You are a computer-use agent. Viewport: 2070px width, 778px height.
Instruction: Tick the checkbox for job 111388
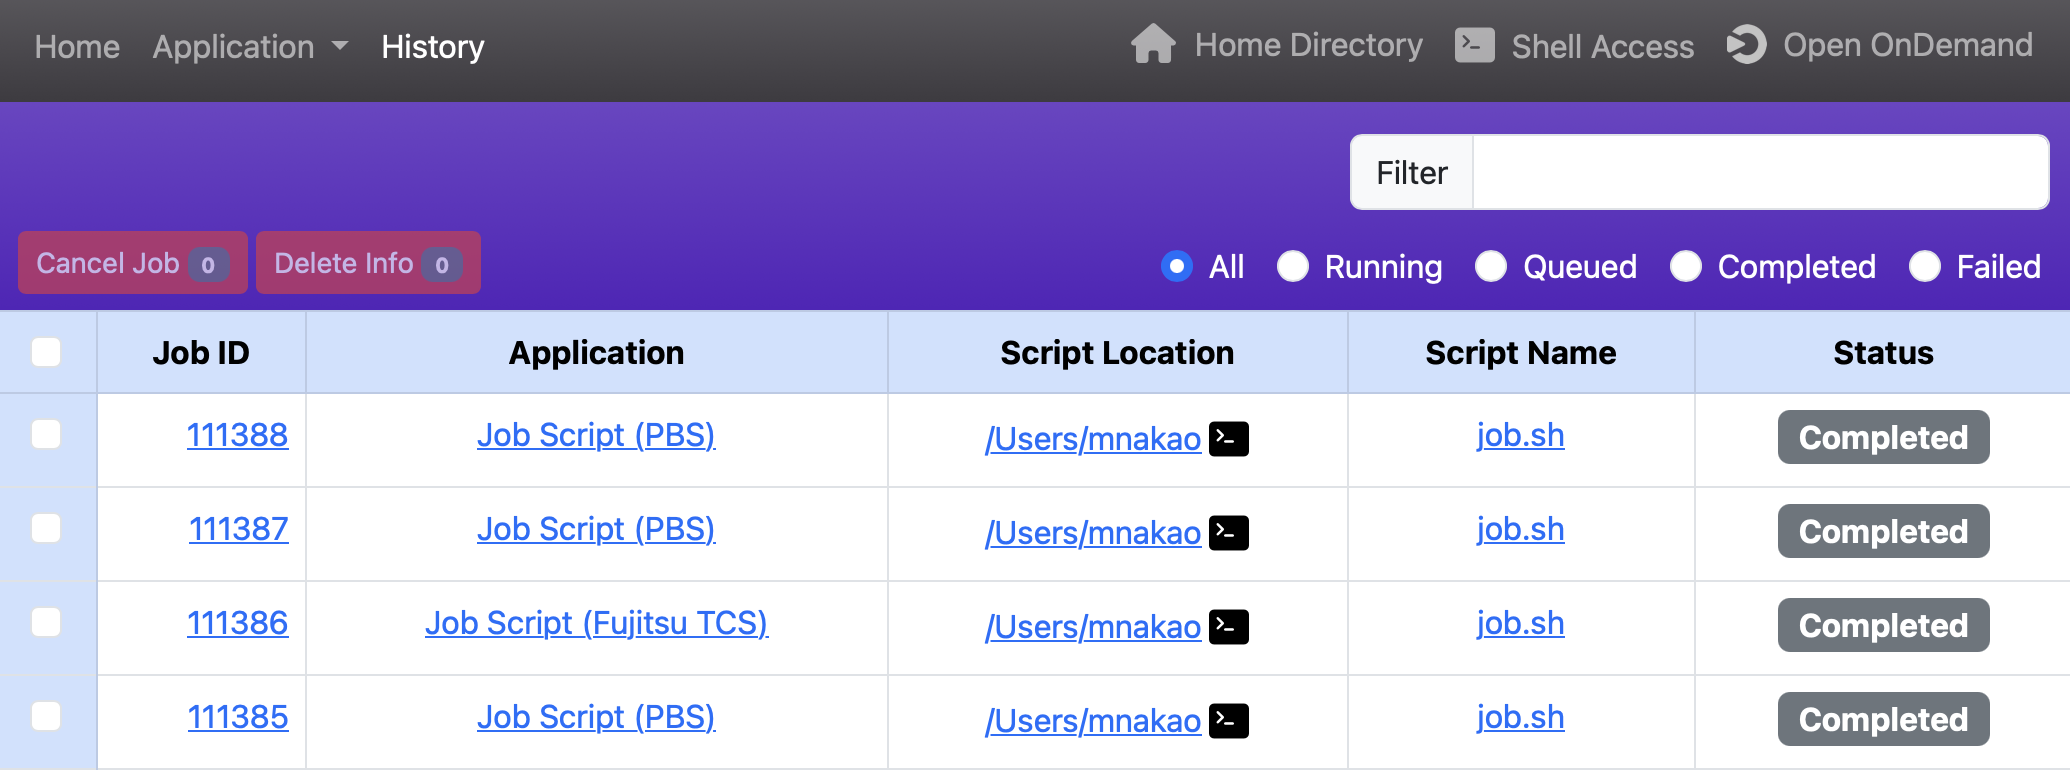pyautogui.click(x=46, y=435)
